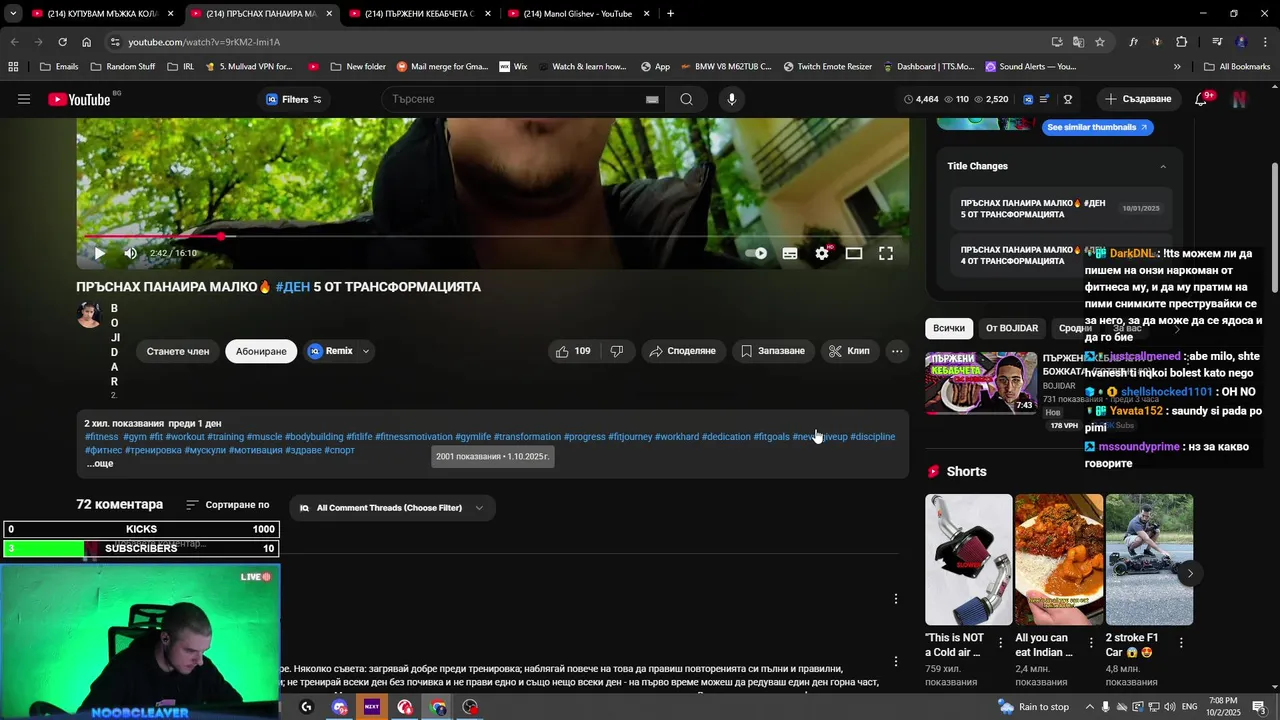This screenshot has height=720, width=1280.
Task: Close the Manol Glishev tab
Action: click(646, 14)
